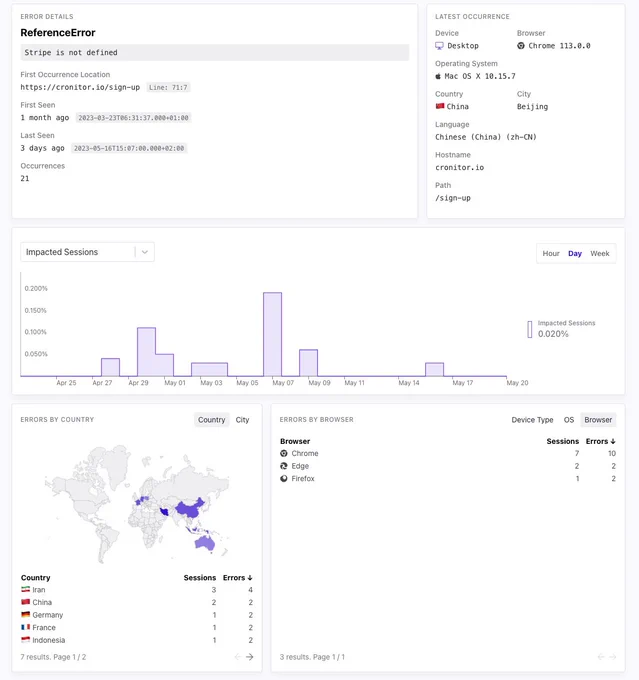This screenshot has width=639, height=680.
Task: Select Day chart granularity
Action: coord(575,253)
